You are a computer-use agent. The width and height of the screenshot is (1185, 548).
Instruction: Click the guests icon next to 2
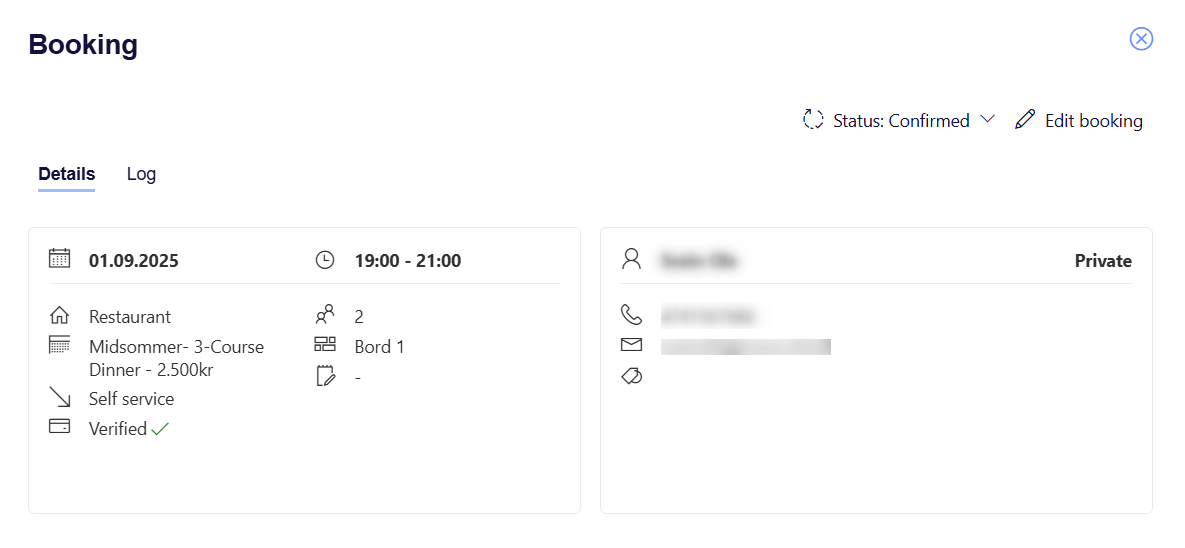click(325, 316)
